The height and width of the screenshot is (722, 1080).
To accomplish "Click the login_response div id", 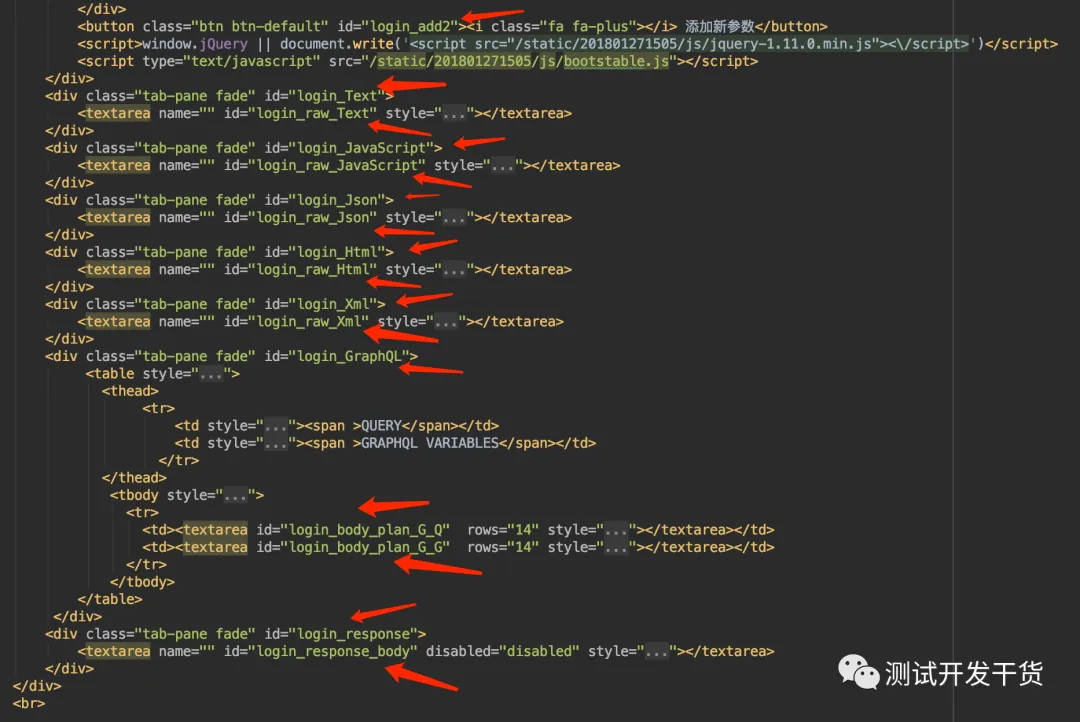I will tap(353, 634).
